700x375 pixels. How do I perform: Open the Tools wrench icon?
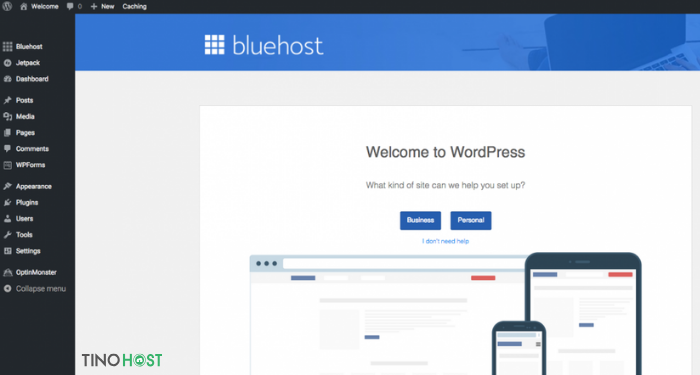click(8, 235)
